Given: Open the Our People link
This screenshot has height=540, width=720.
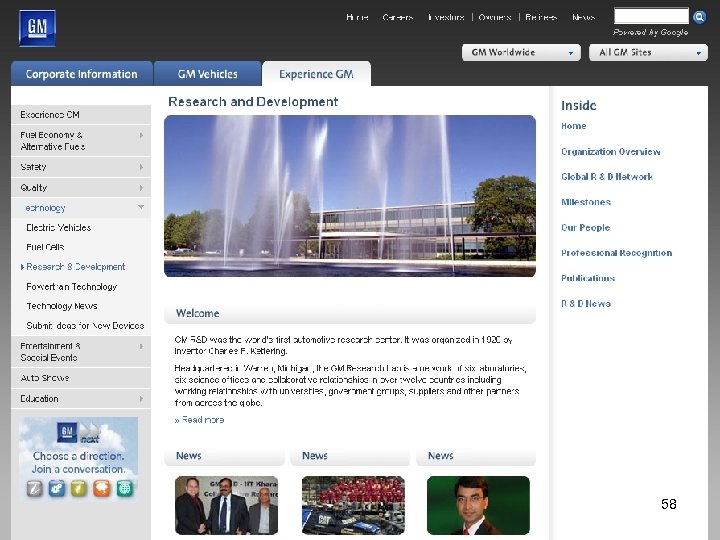Looking at the screenshot, I should click(x=585, y=228).
